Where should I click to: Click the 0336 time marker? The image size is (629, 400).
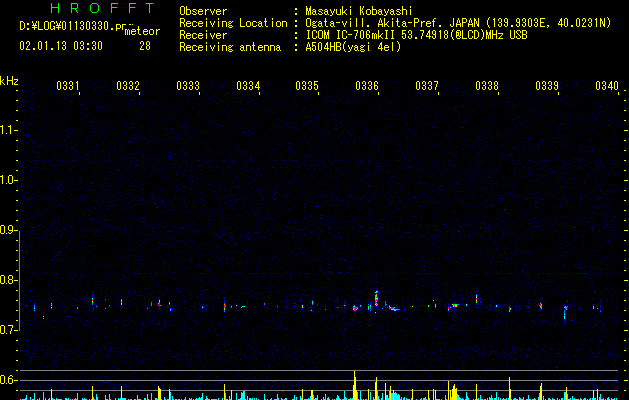click(367, 85)
